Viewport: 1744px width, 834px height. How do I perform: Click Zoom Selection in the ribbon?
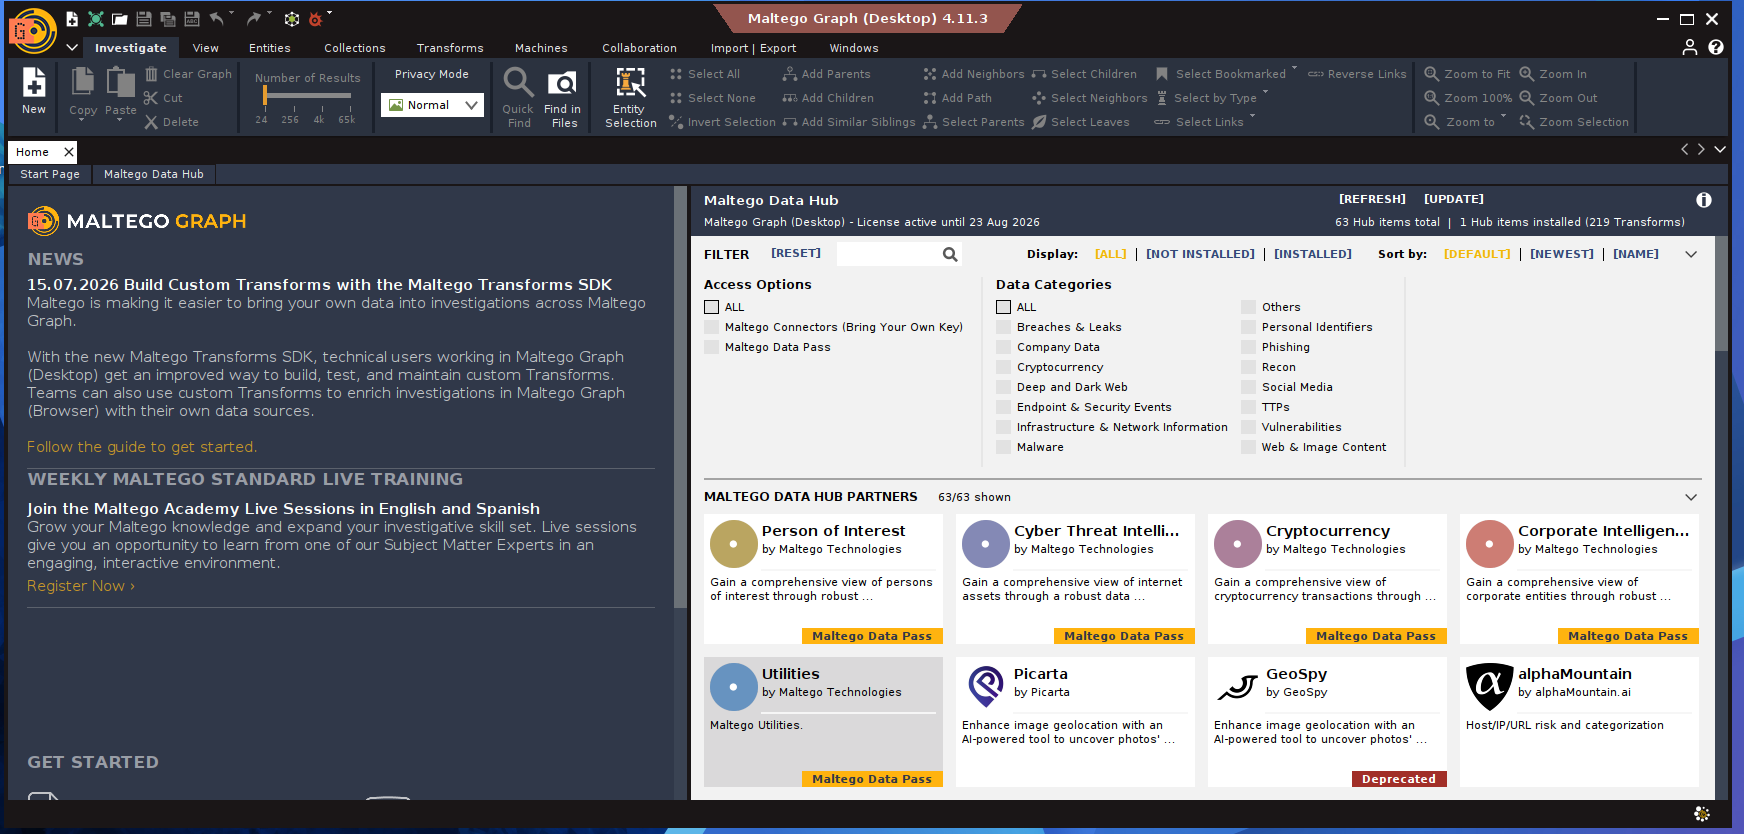tap(1574, 122)
